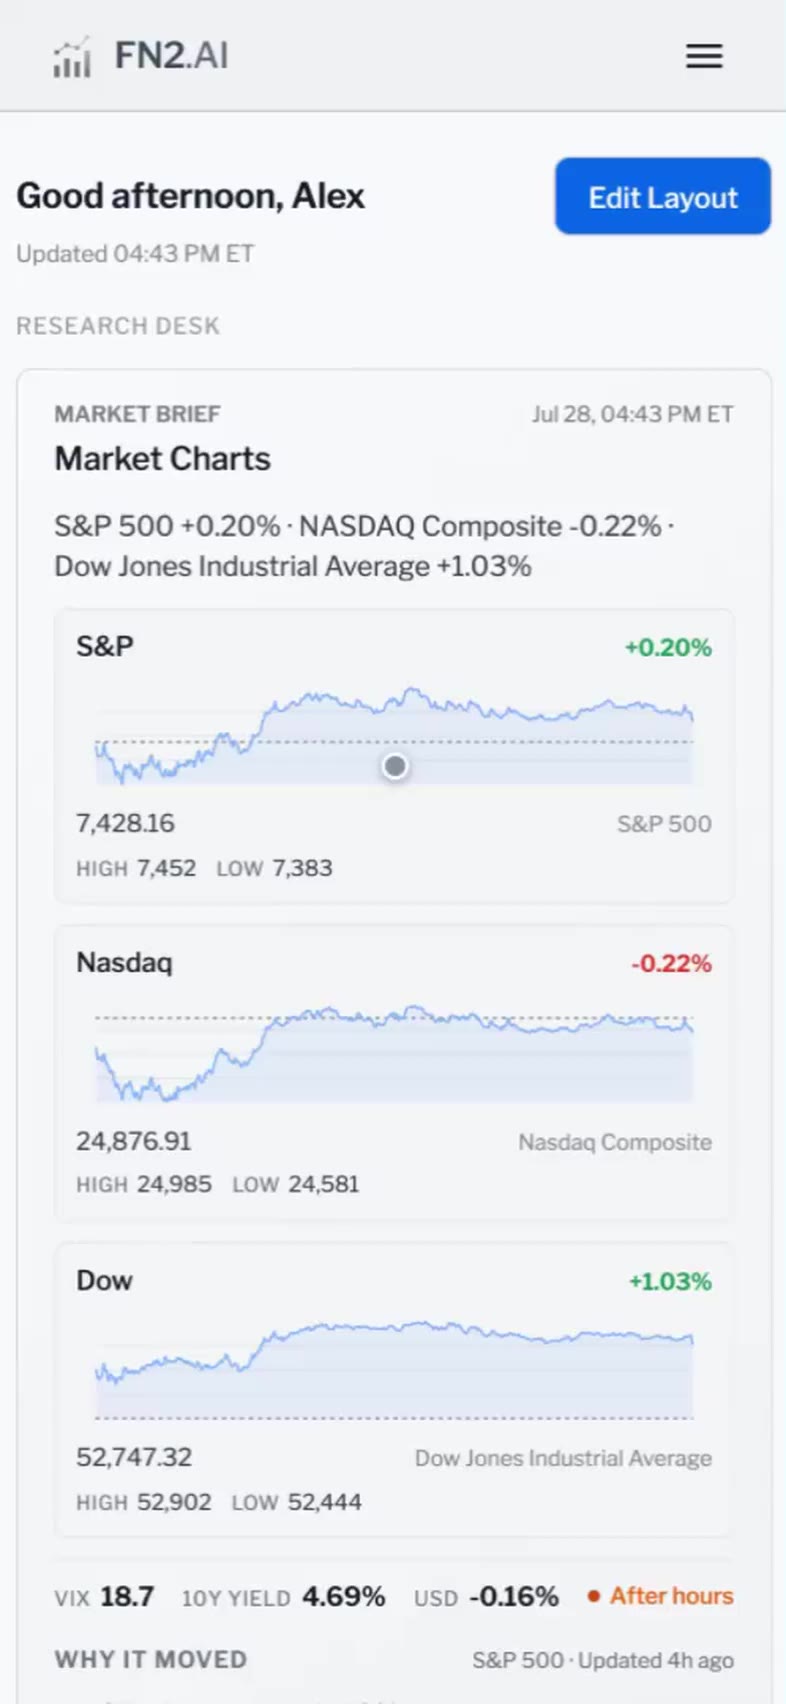Image resolution: width=786 pixels, height=1704 pixels.
Task: Click the orange After hours status dot
Action: 594,1596
